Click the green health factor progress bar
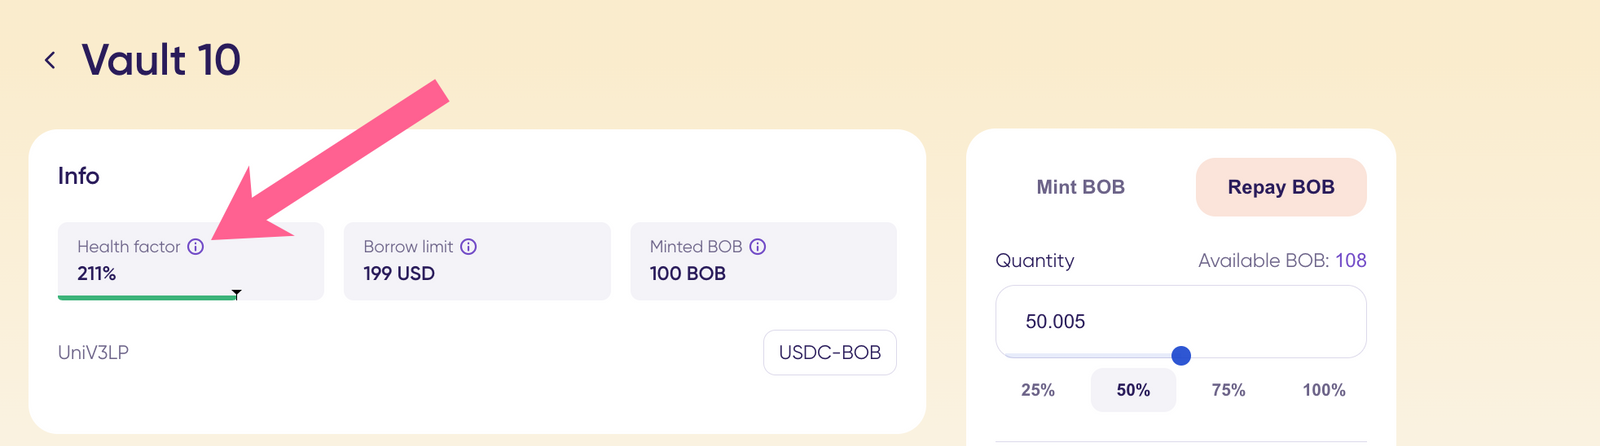Image resolution: width=1600 pixels, height=446 pixels. point(147,297)
